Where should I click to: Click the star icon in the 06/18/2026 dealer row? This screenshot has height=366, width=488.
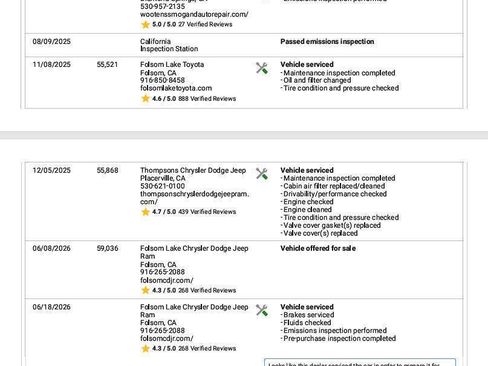145,348
